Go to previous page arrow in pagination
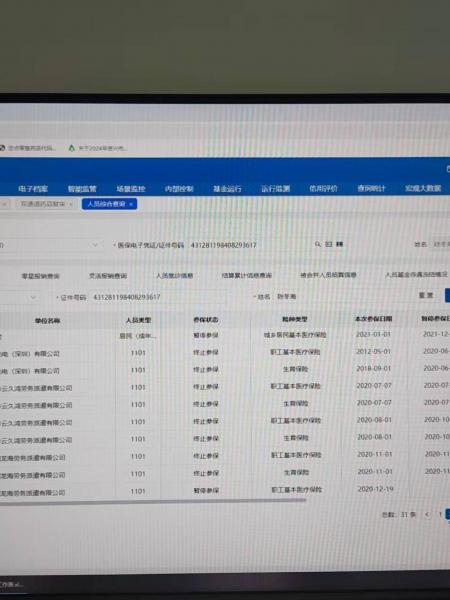 click(x=427, y=514)
